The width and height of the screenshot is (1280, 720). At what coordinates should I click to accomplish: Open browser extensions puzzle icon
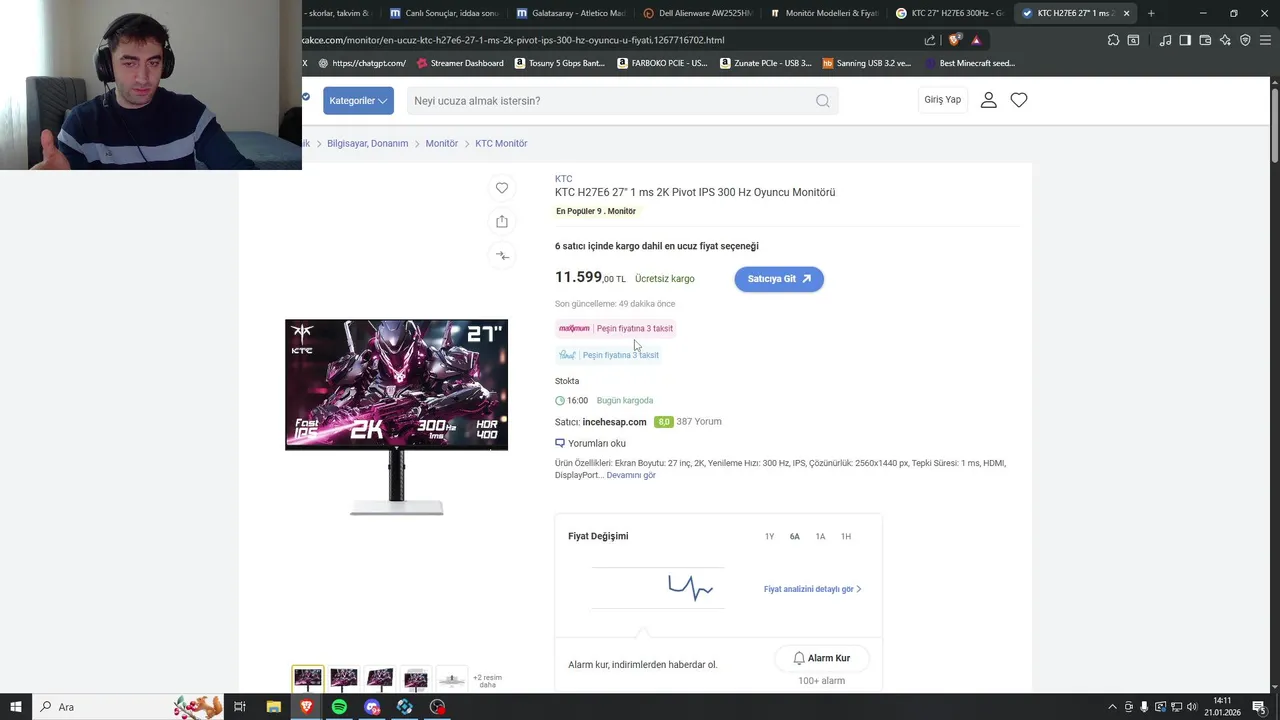1113,40
